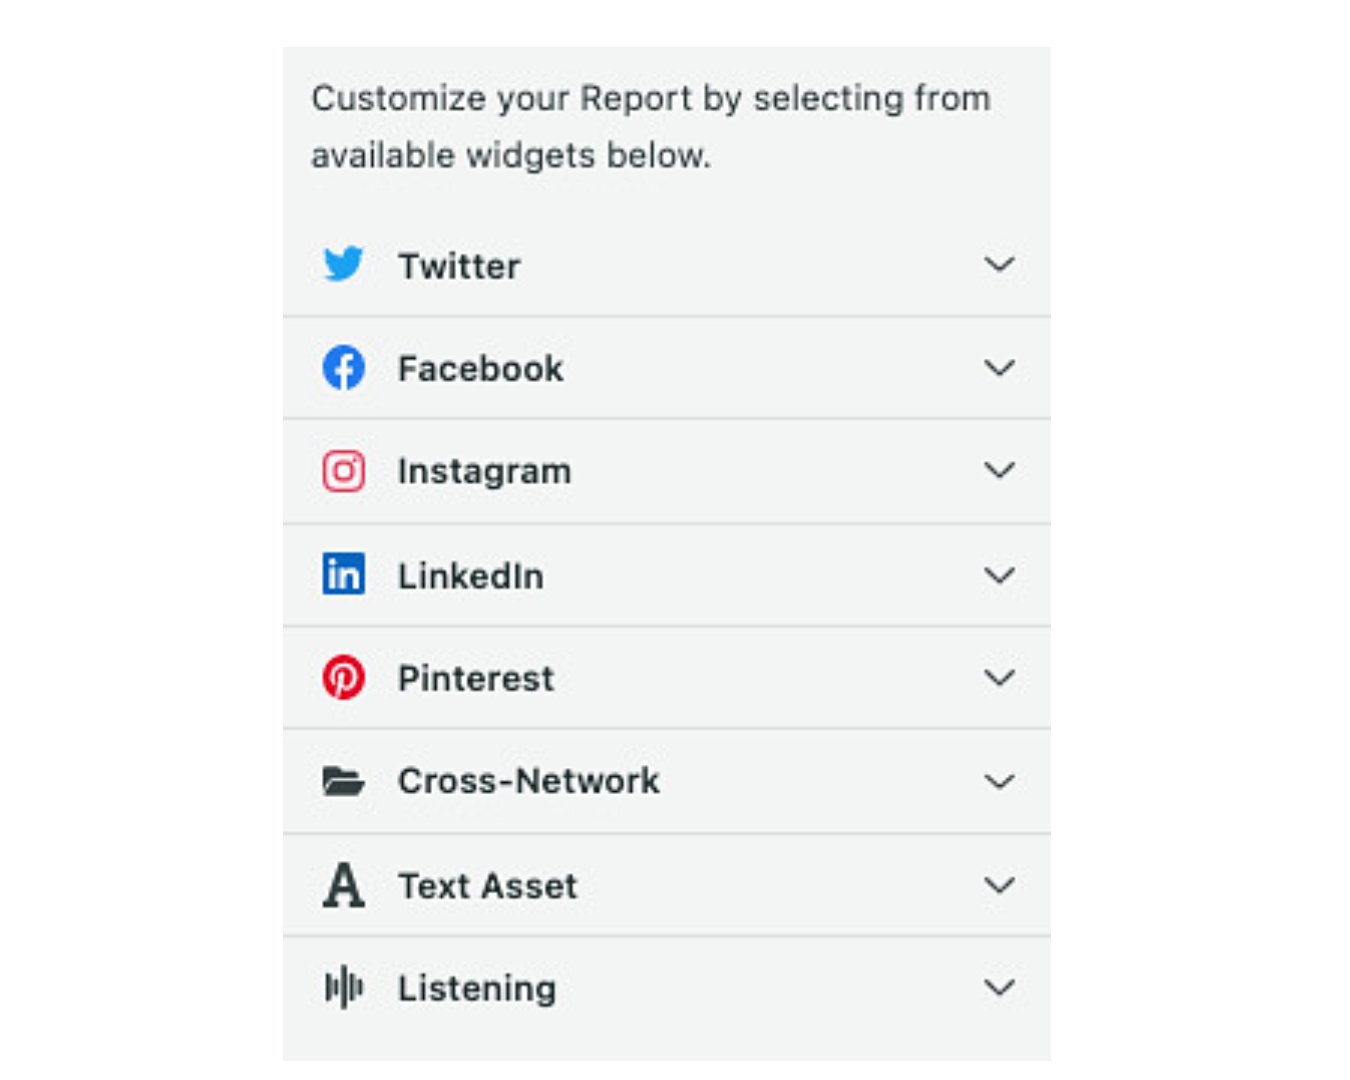The height and width of the screenshot is (1080, 1350).
Task: Click the LinkedIn logo icon
Action: pos(343,575)
